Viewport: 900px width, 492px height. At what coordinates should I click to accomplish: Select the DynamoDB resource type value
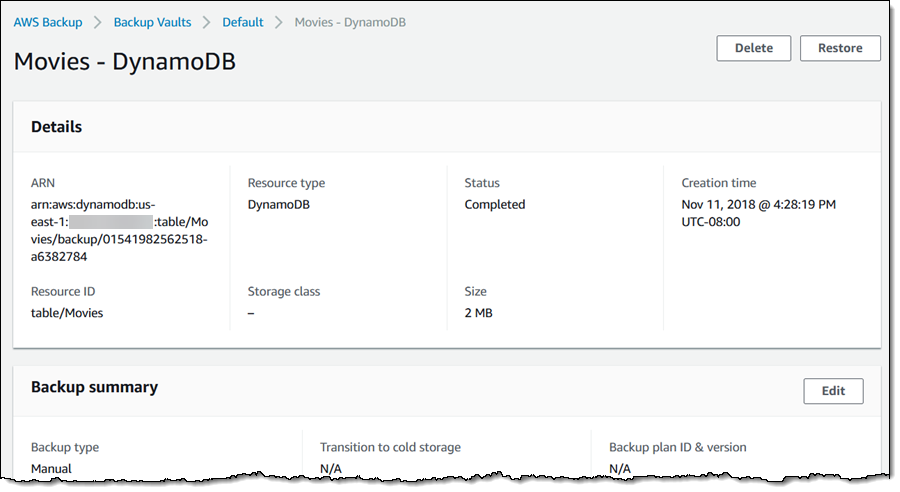(280, 204)
